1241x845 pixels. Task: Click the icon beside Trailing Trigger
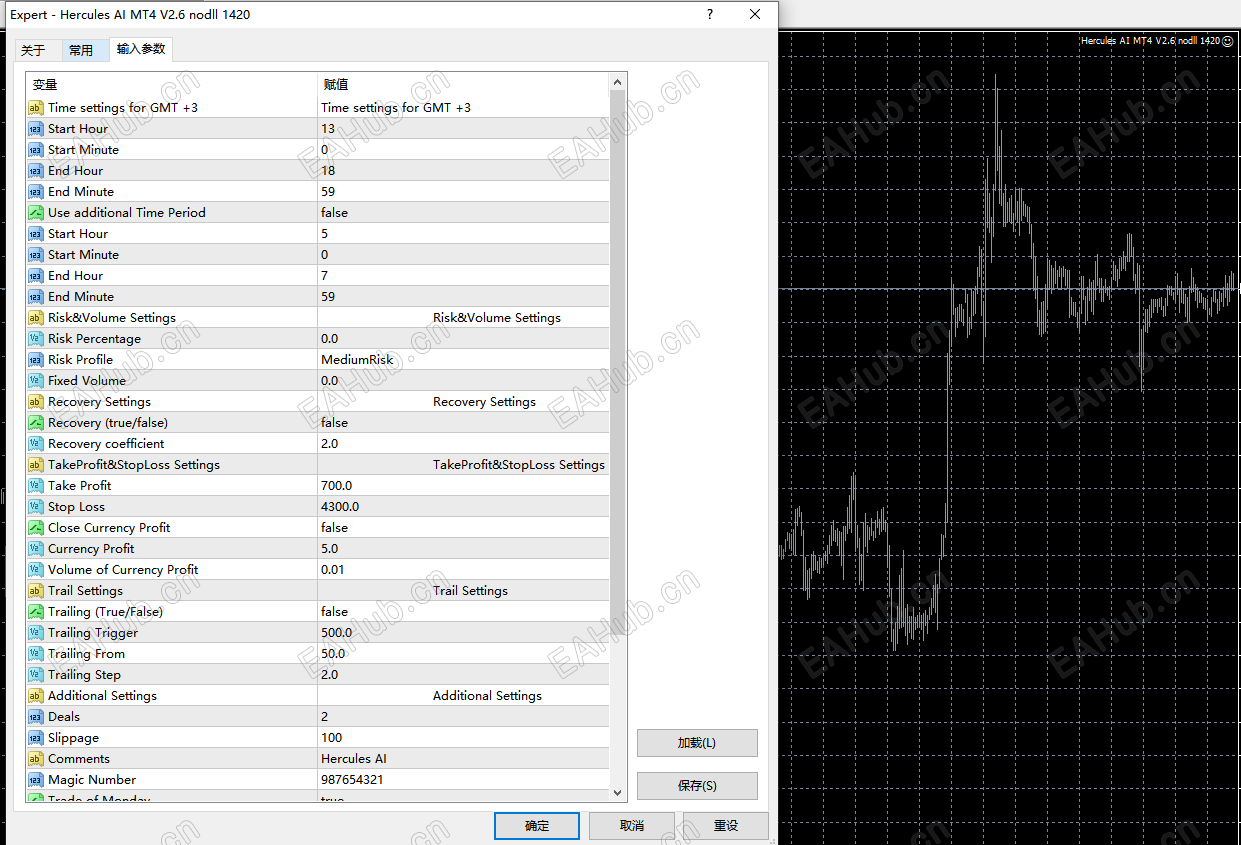[36, 633]
